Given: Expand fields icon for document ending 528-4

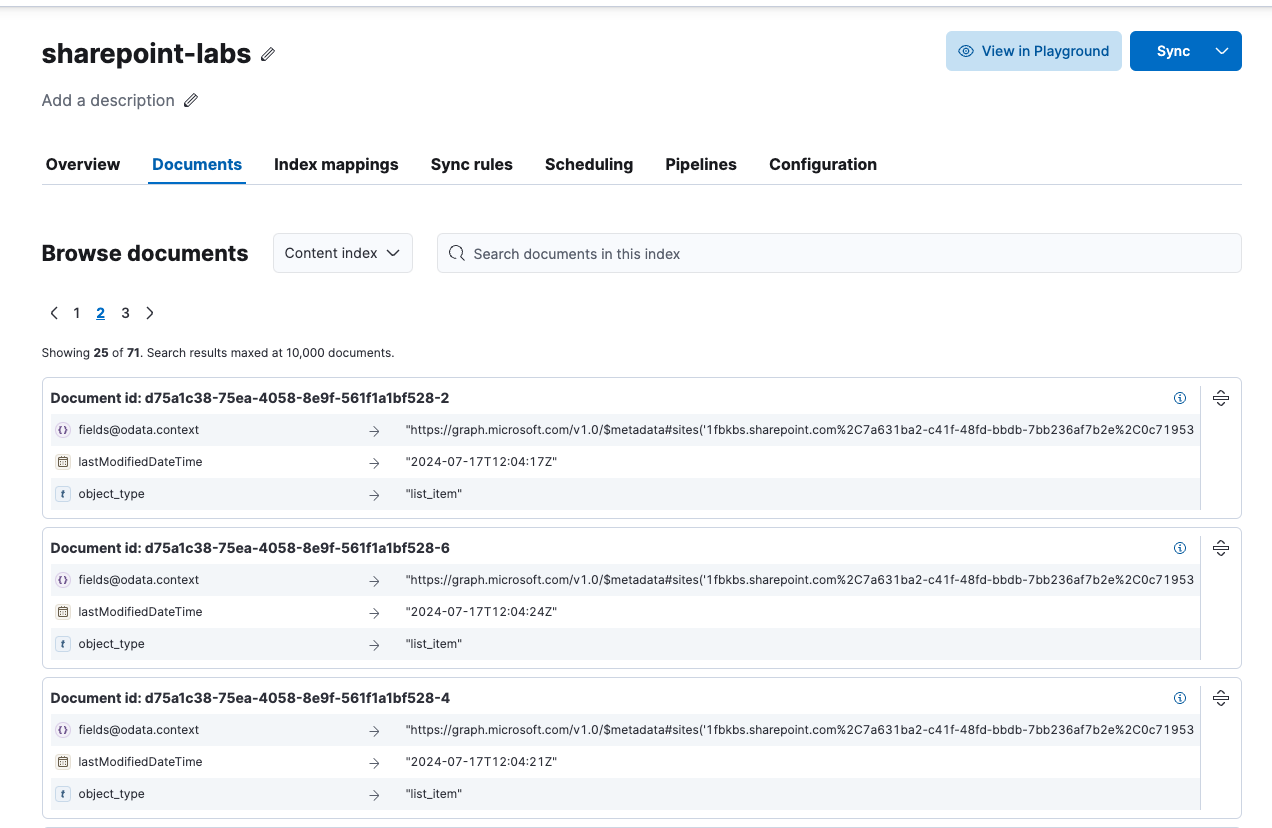Looking at the screenshot, I should pos(1221,698).
